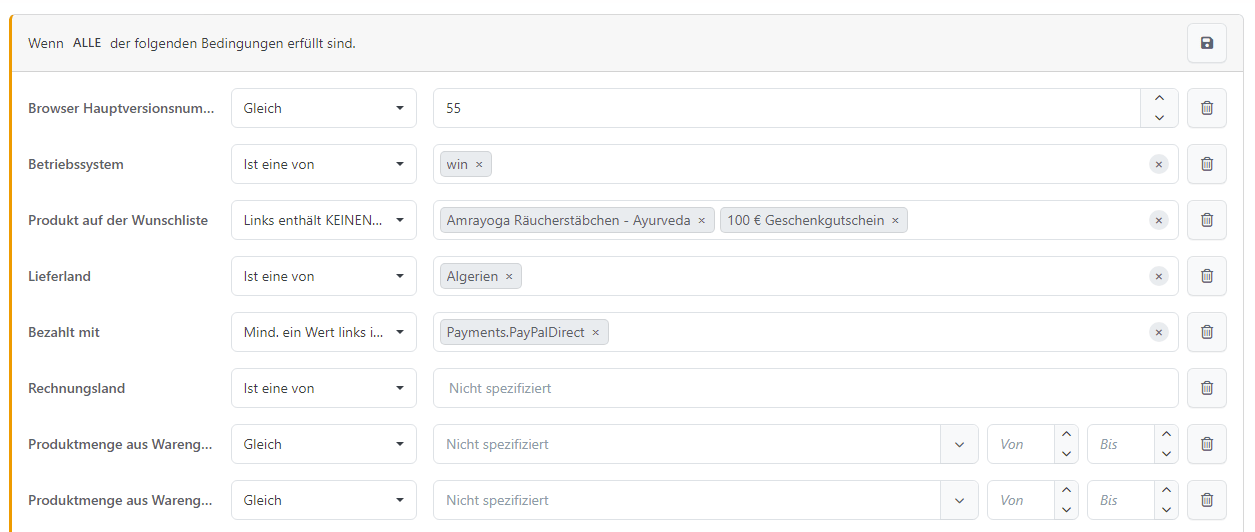Clear all products in the Wunschliste field
1255x532 pixels.
coord(1158,220)
